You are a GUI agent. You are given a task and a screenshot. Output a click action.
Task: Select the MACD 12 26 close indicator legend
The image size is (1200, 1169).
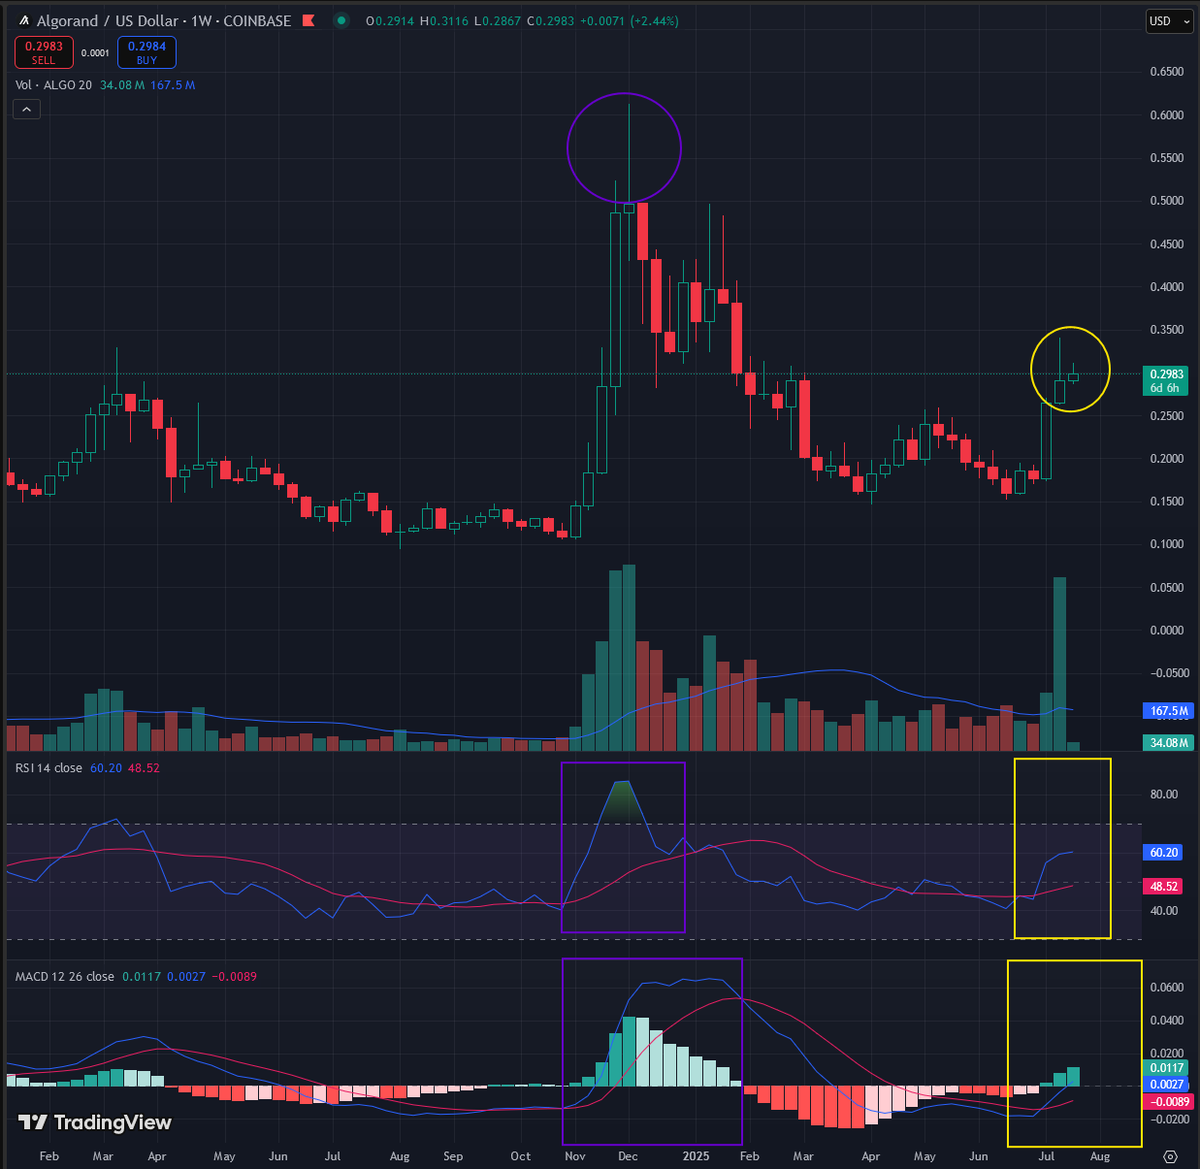tap(65, 976)
